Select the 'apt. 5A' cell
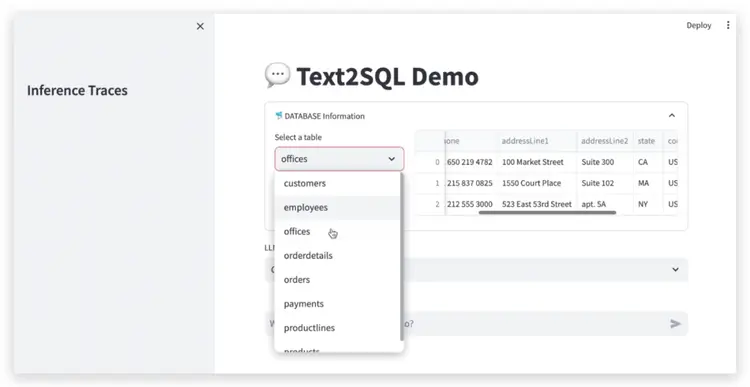The height and width of the screenshot is (387, 750). 605,204
